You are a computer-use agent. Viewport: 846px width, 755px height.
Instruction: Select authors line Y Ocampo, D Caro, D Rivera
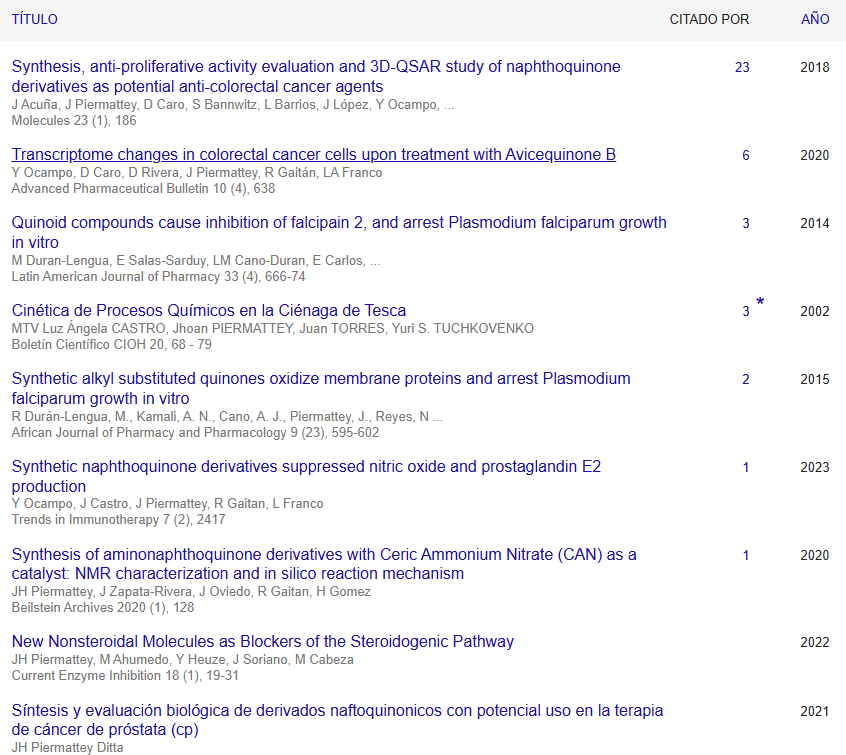click(197, 173)
